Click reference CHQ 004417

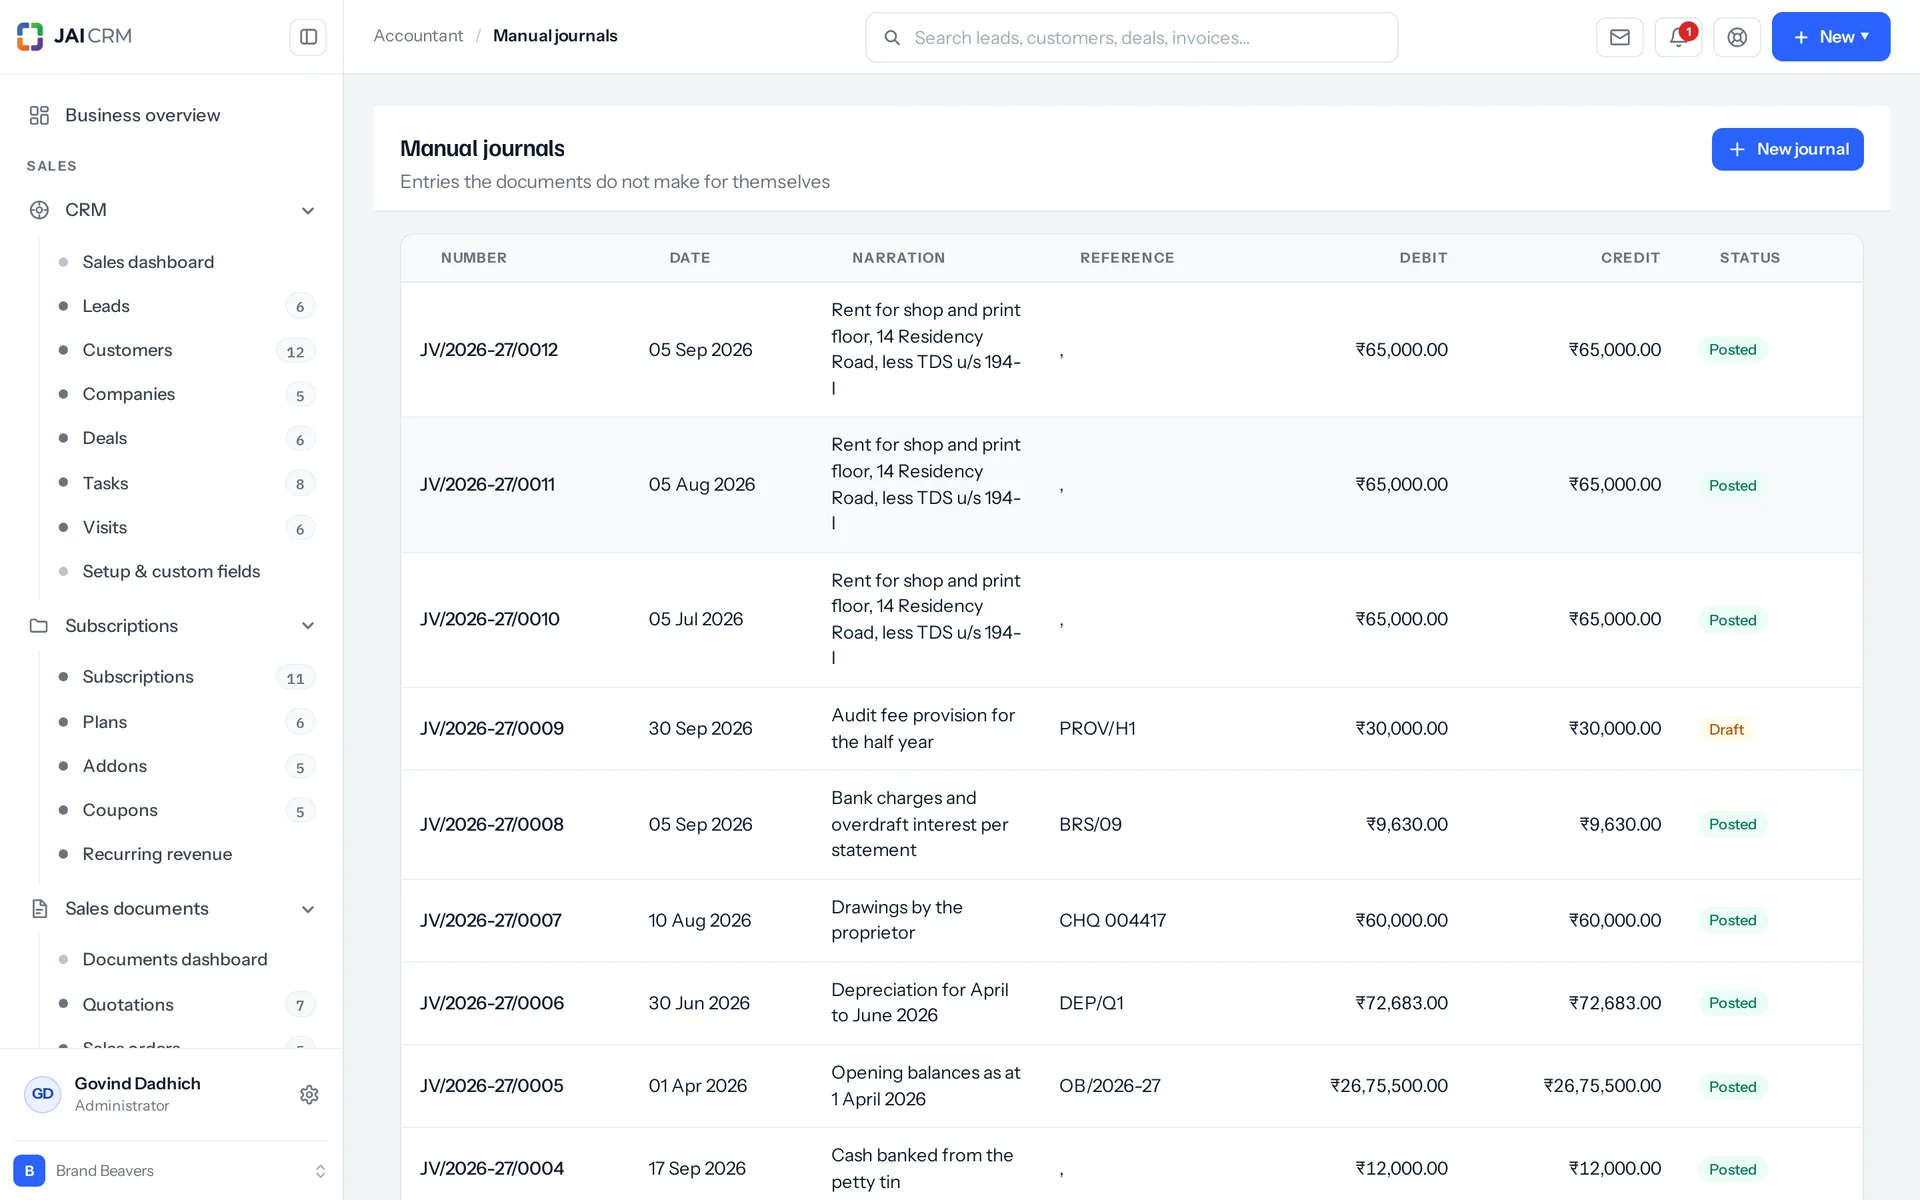pos(1112,921)
